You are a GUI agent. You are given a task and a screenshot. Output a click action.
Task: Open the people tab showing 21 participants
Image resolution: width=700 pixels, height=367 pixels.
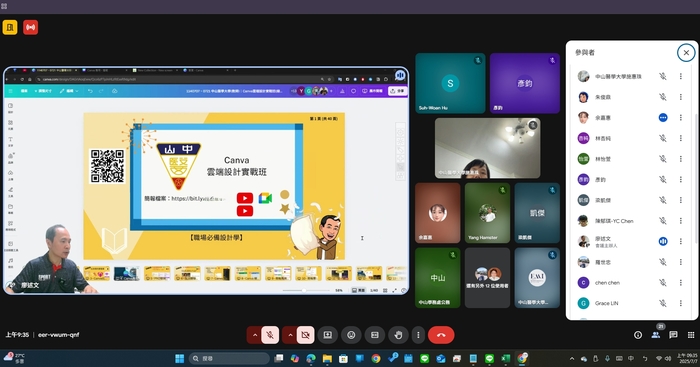pyautogui.click(x=656, y=334)
